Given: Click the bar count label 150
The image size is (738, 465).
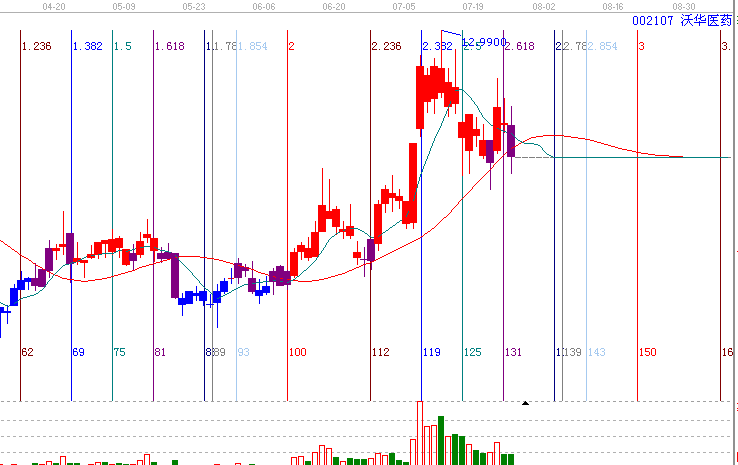Looking at the screenshot, I should (x=647, y=352).
